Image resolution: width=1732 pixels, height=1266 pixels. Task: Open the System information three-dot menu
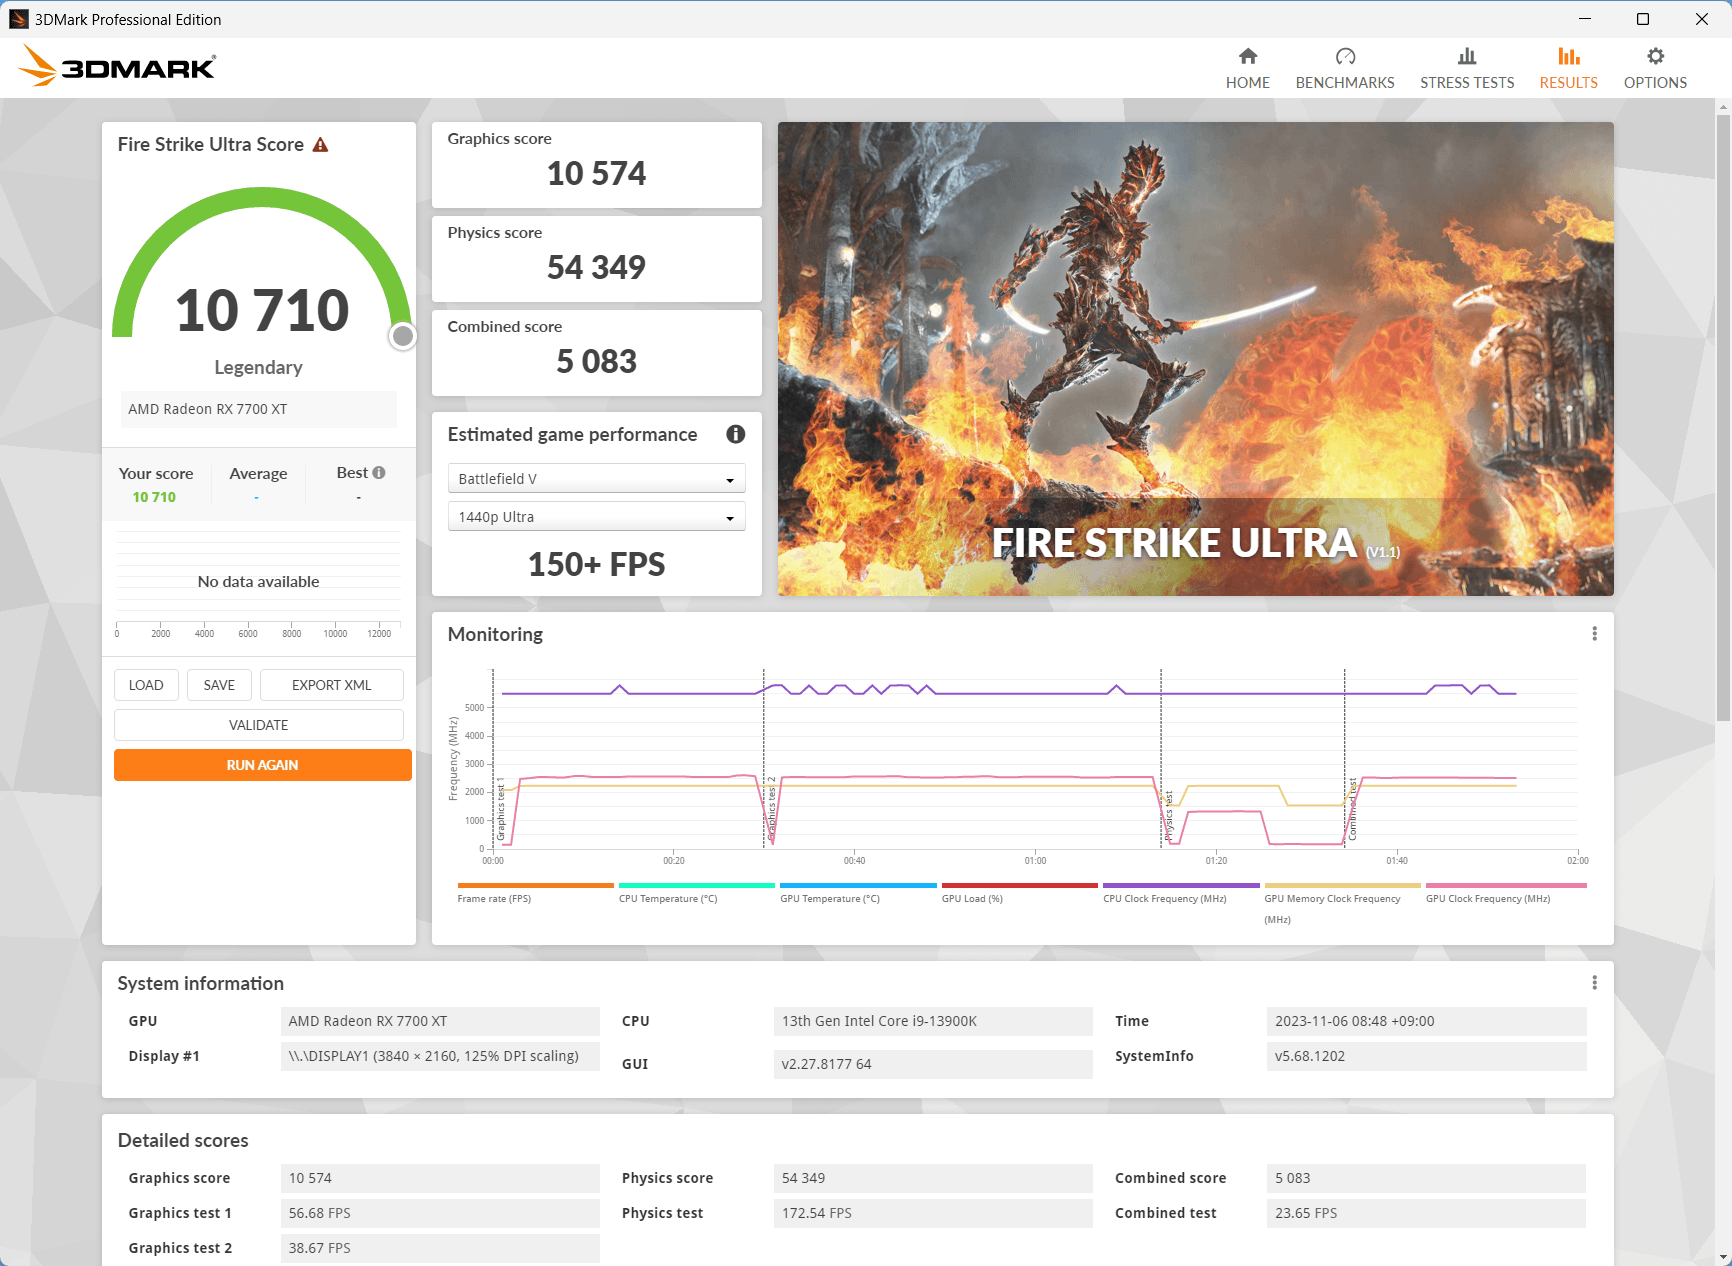(x=1594, y=983)
